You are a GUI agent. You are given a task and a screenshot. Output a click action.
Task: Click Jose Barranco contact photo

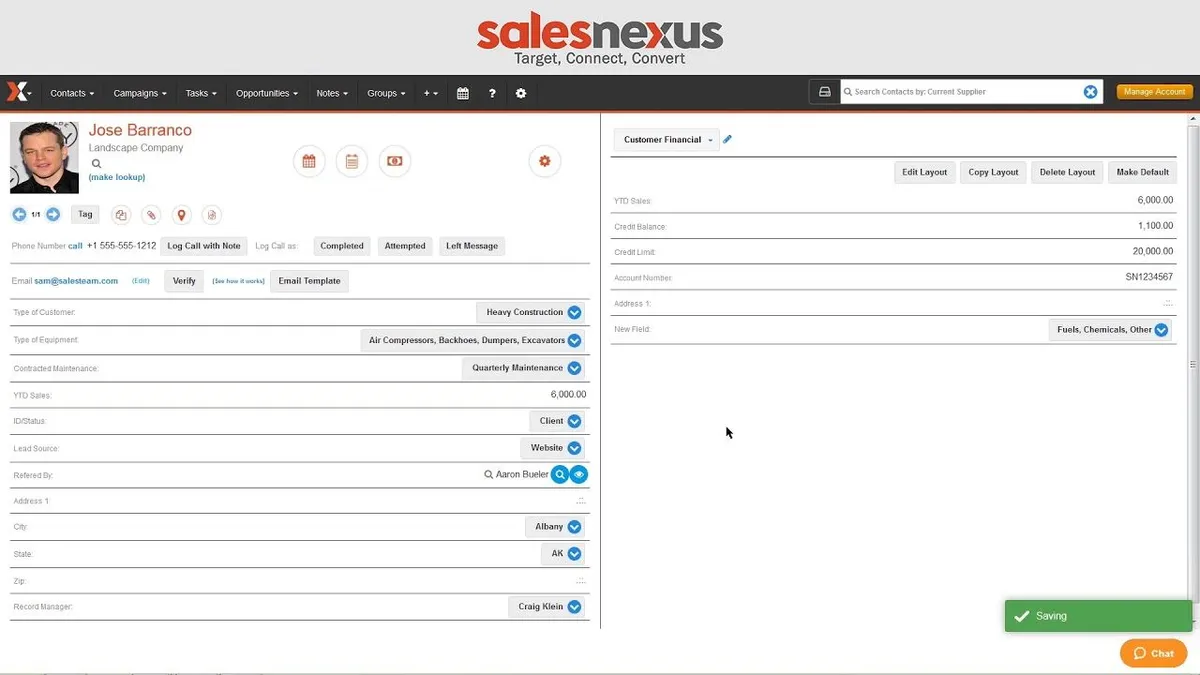coord(44,158)
